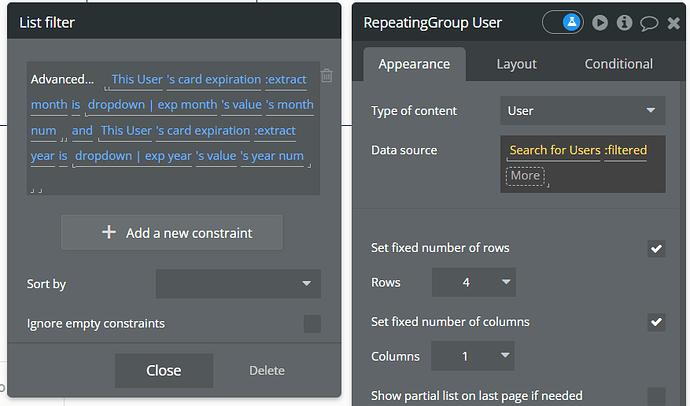Open the comment bubble icon
This screenshot has width=690, height=406.
649,22
